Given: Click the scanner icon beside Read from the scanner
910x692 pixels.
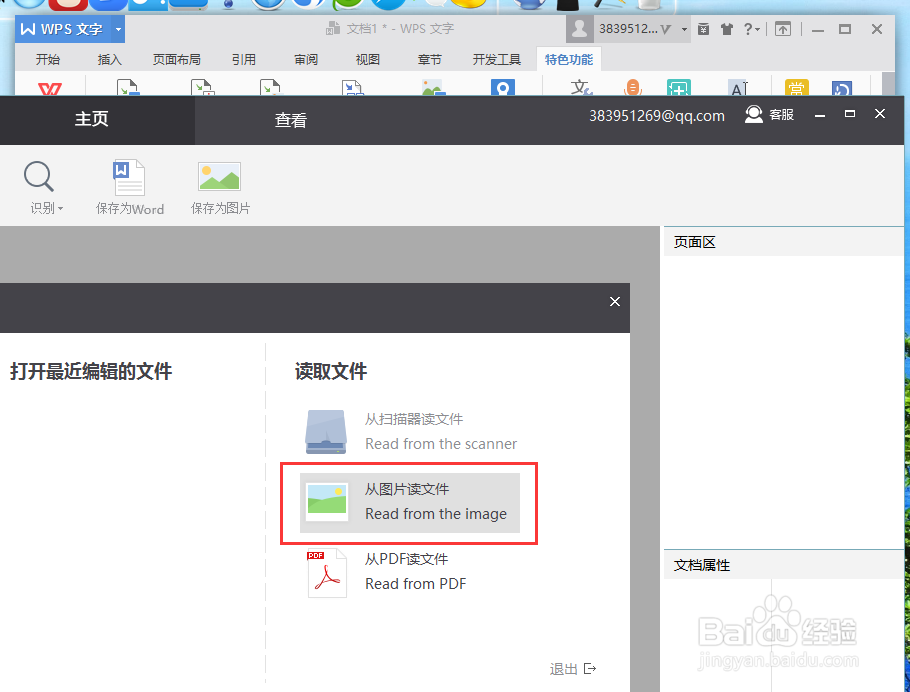Looking at the screenshot, I should click(x=326, y=431).
